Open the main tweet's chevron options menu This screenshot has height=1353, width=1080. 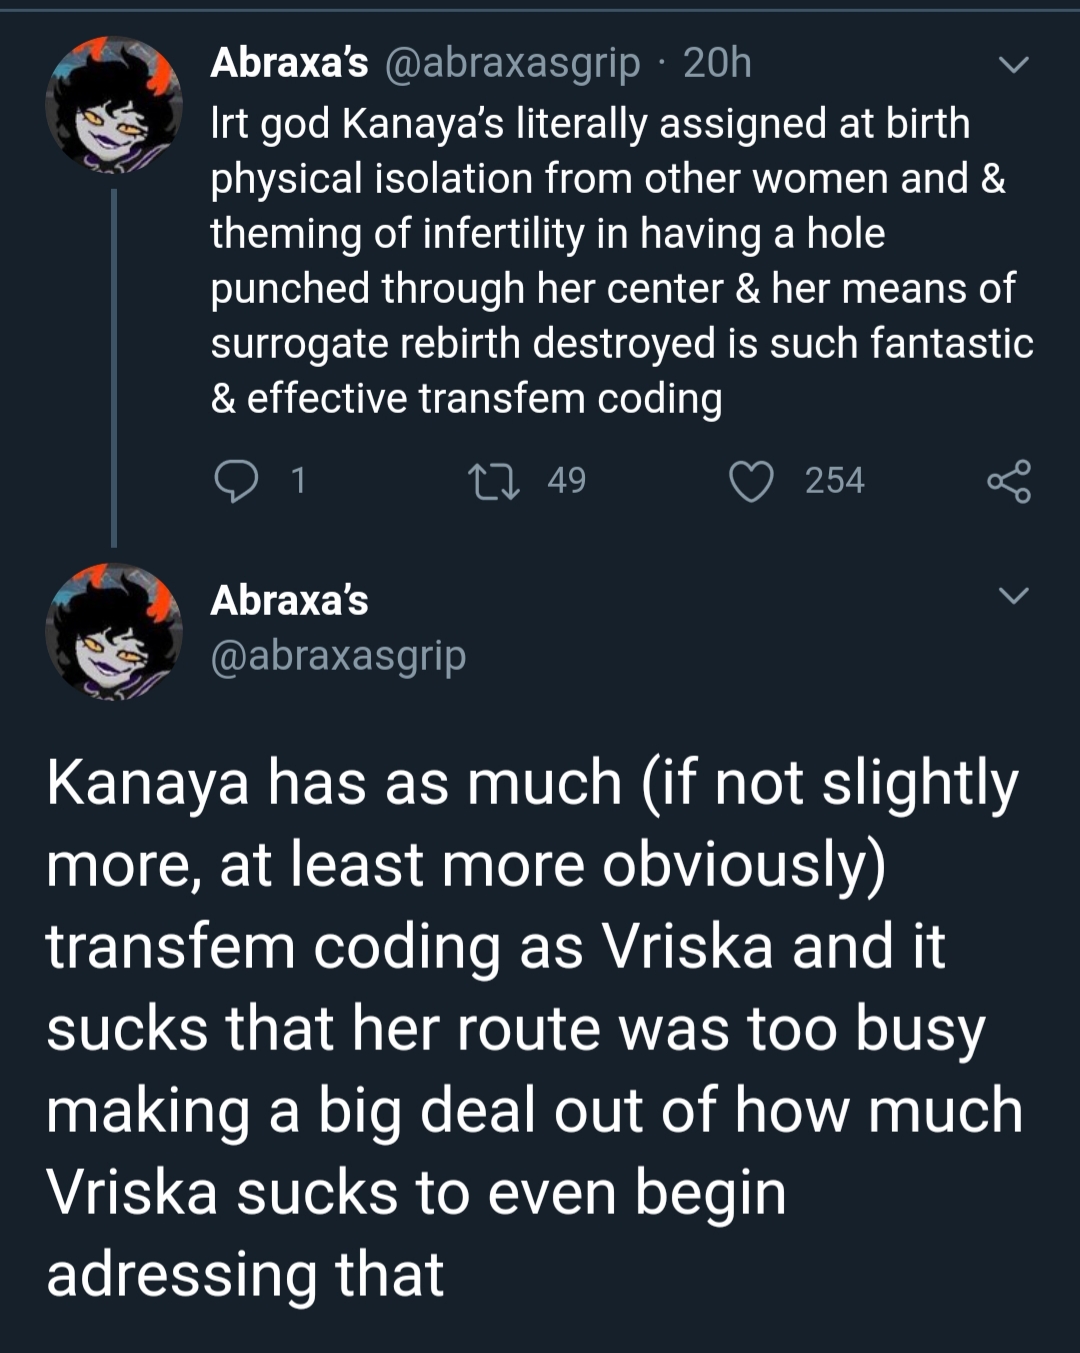coord(1013,596)
